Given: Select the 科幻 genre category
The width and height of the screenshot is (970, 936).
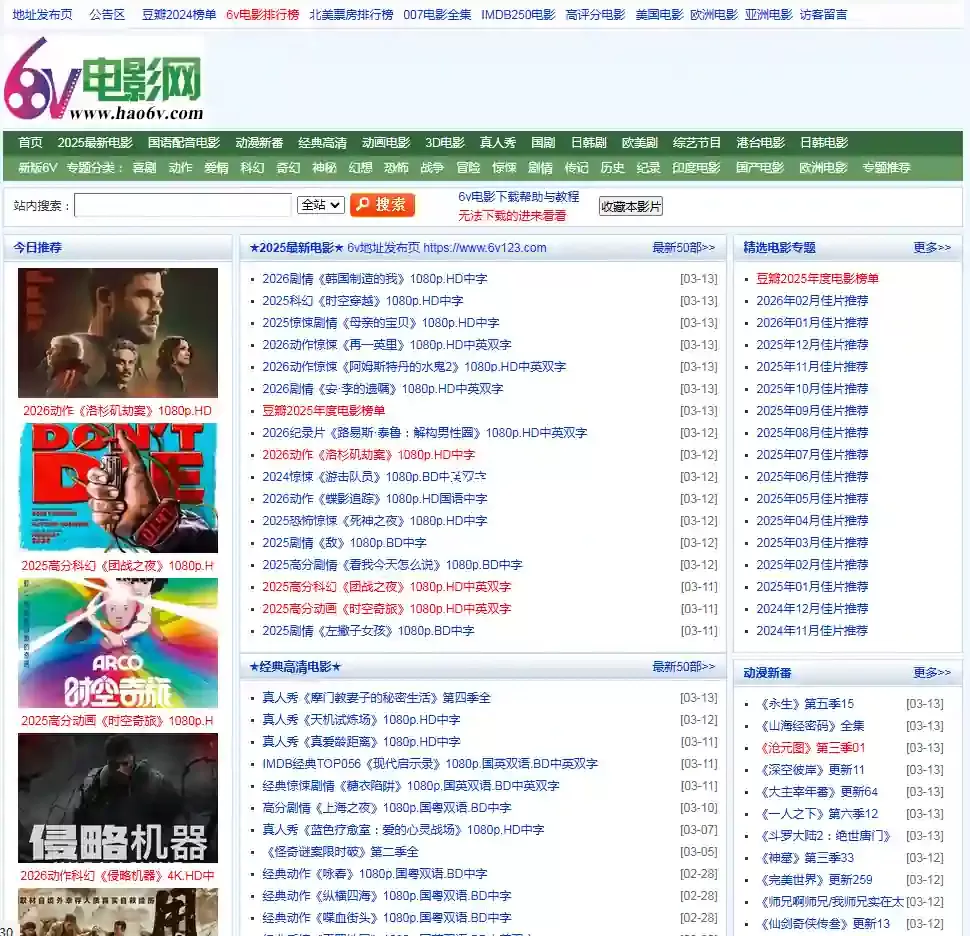Looking at the screenshot, I should [x=252, y=168].
